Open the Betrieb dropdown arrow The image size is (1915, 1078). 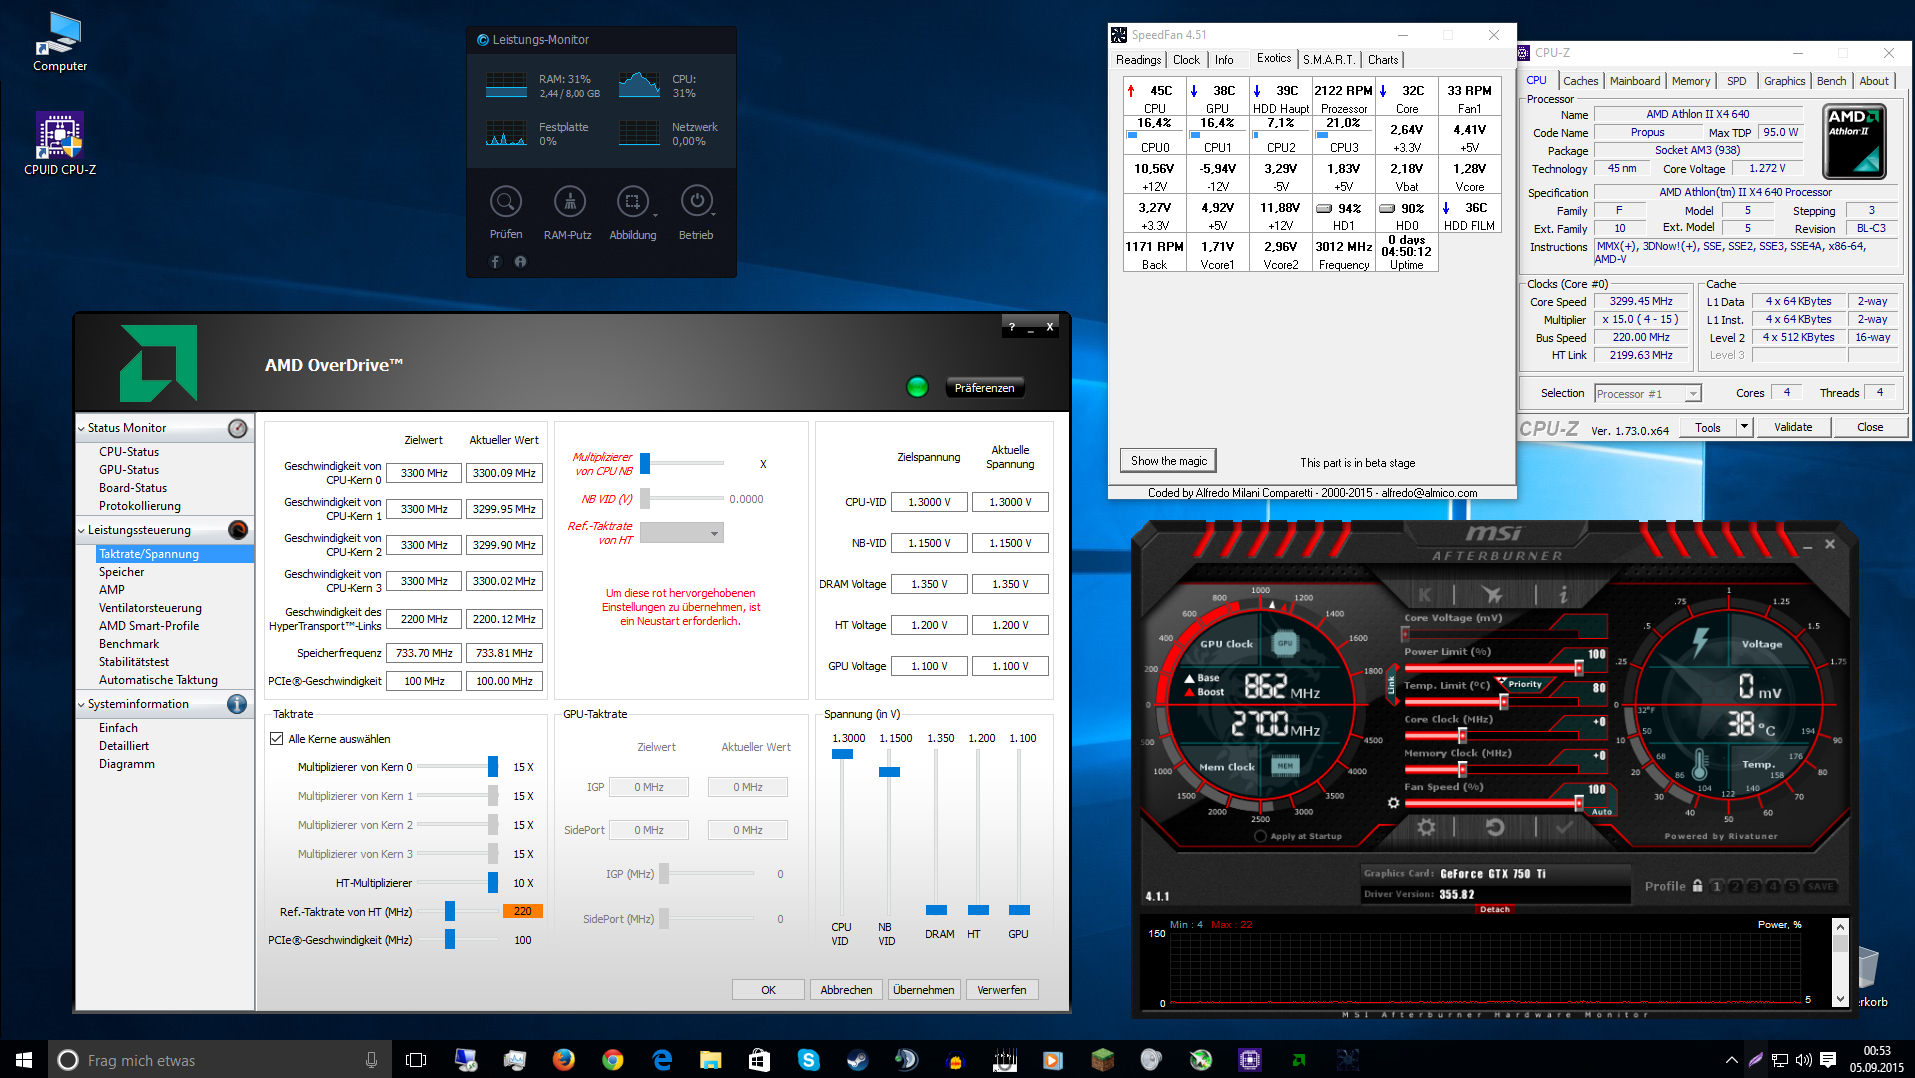pyautogui.click(x=714, y=215)
